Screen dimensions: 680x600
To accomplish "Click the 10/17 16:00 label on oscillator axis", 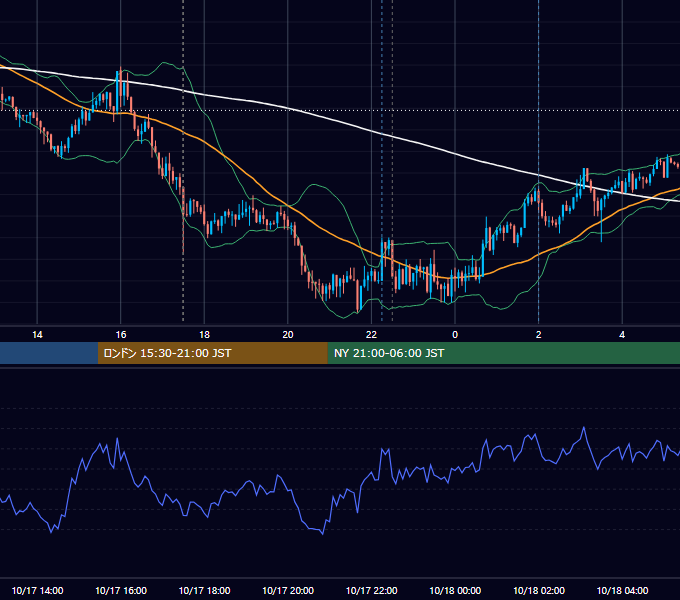I will pyautogui.click(x=121, y=590).
